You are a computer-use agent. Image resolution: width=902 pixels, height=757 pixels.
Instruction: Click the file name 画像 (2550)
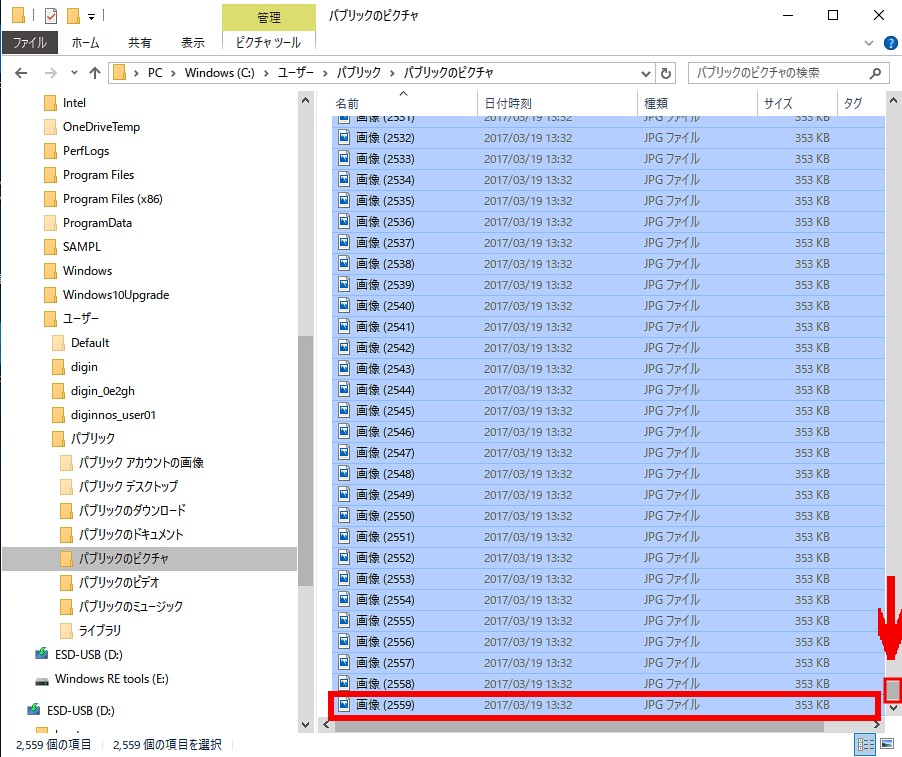point(385,516)
